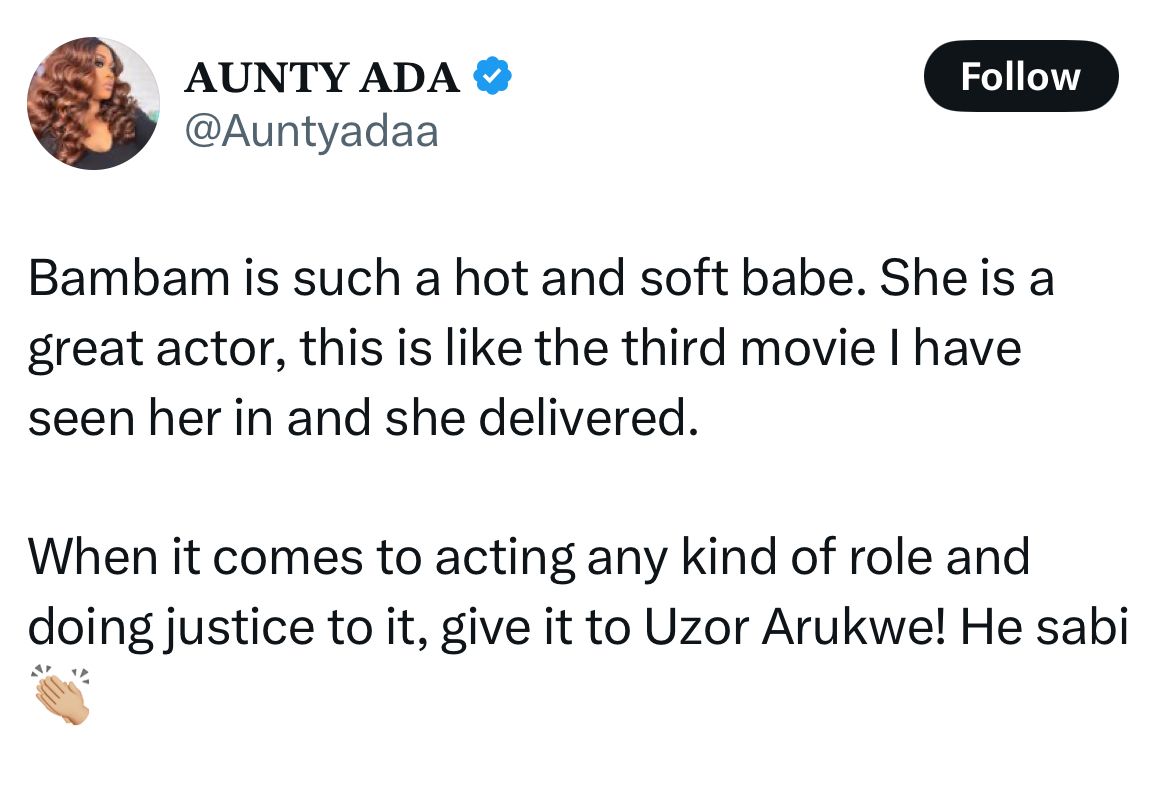Screen dimensions: 1170x805
Task: Click the blue verified badge
Action: coord(492,76)
